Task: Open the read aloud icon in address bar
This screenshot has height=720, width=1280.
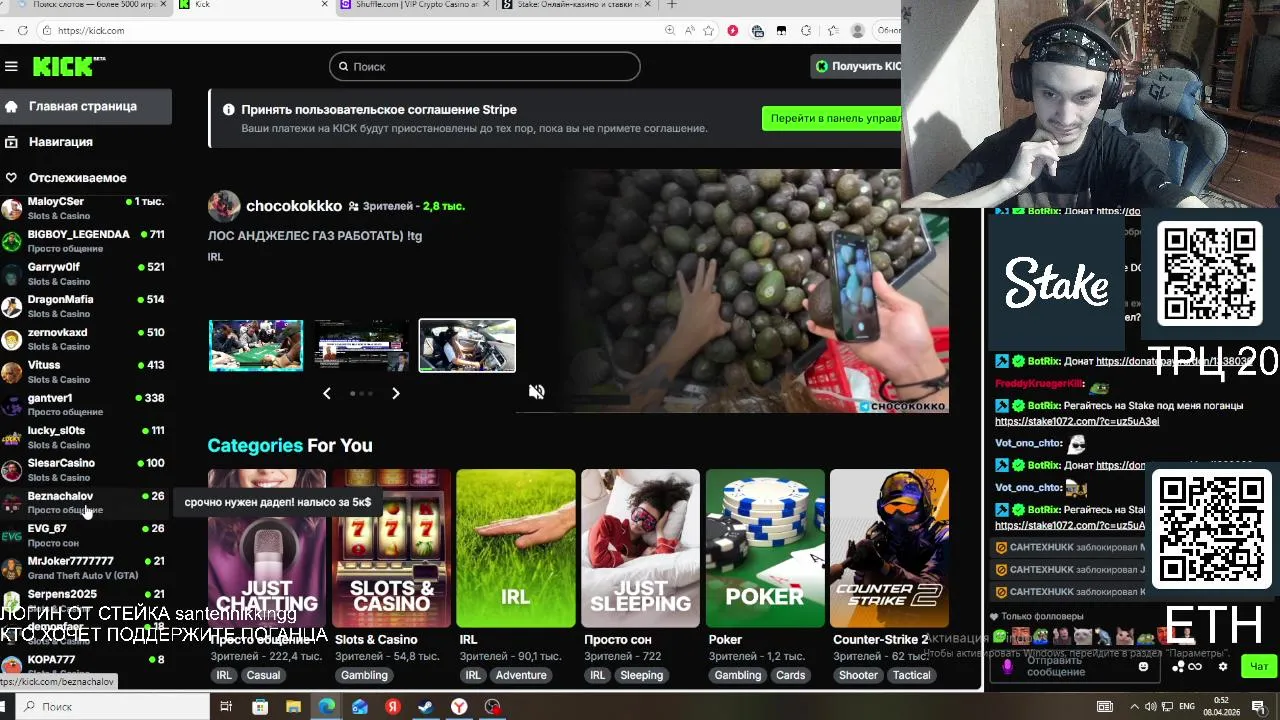Action: (x=689, y=31)
